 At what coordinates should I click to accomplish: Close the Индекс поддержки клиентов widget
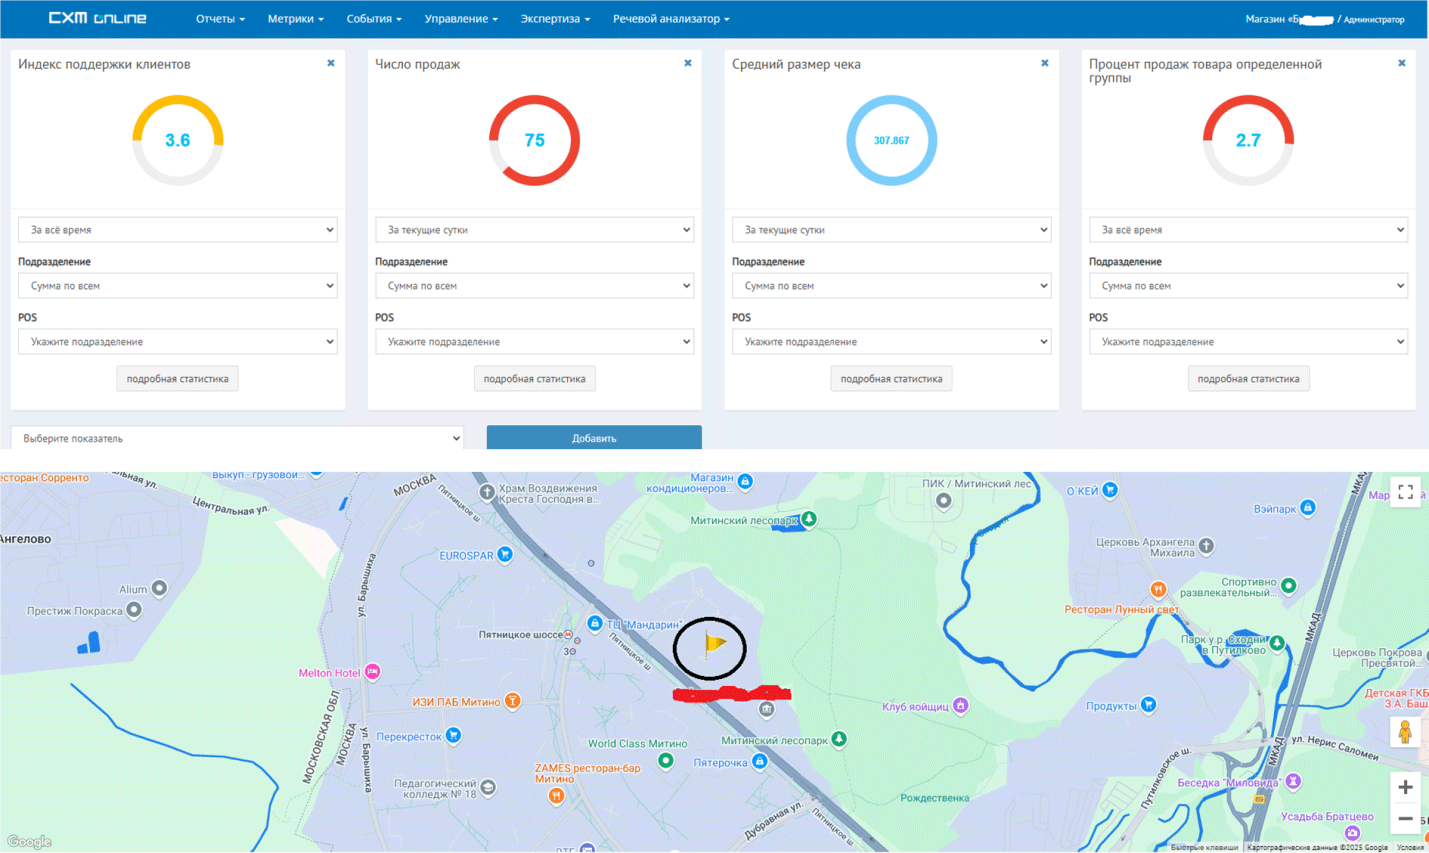[331, 63]
